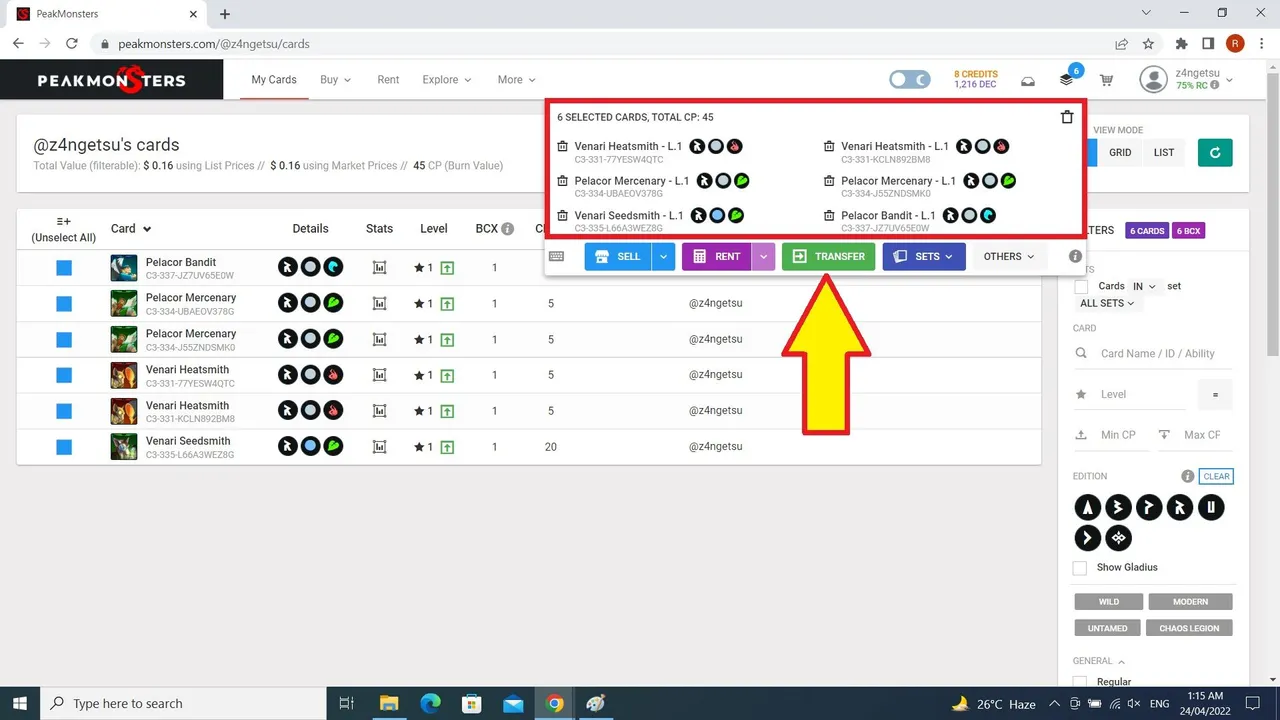Switch to LIST view mode
Image resolution: width=1280 pixels, height=720 pixels.
1164,153
